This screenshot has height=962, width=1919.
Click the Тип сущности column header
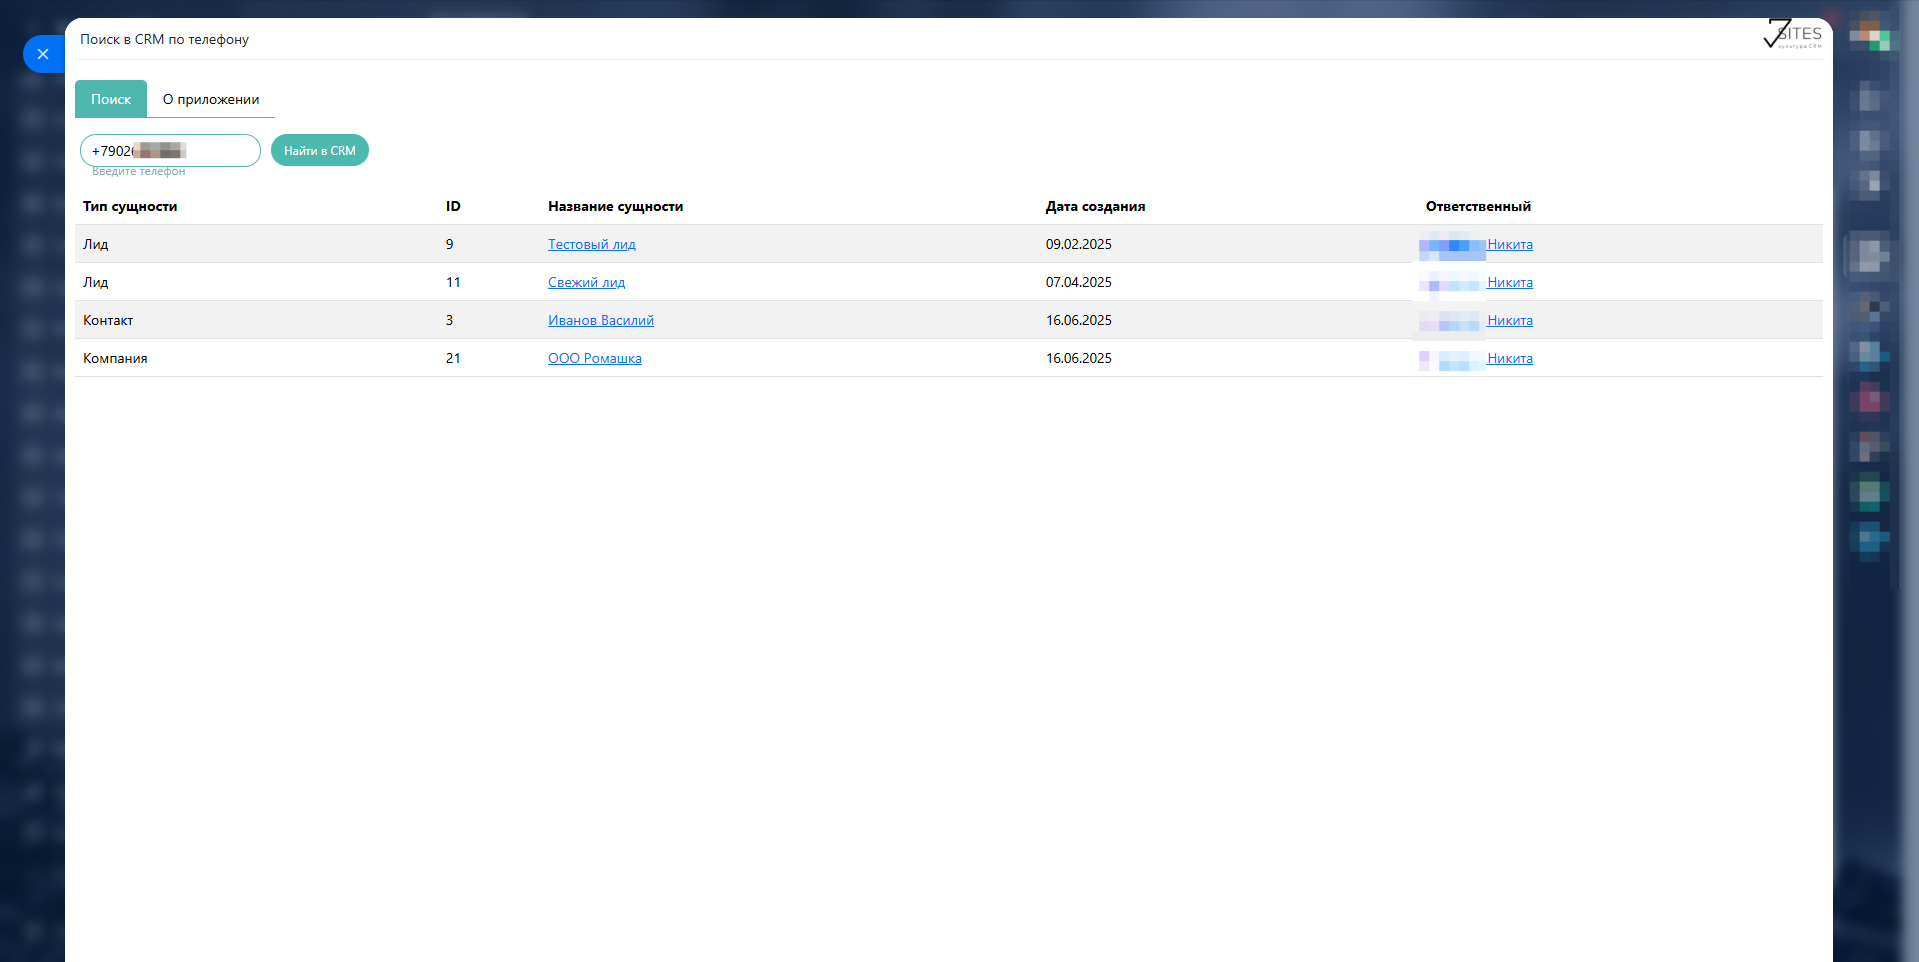click(130, 206)
